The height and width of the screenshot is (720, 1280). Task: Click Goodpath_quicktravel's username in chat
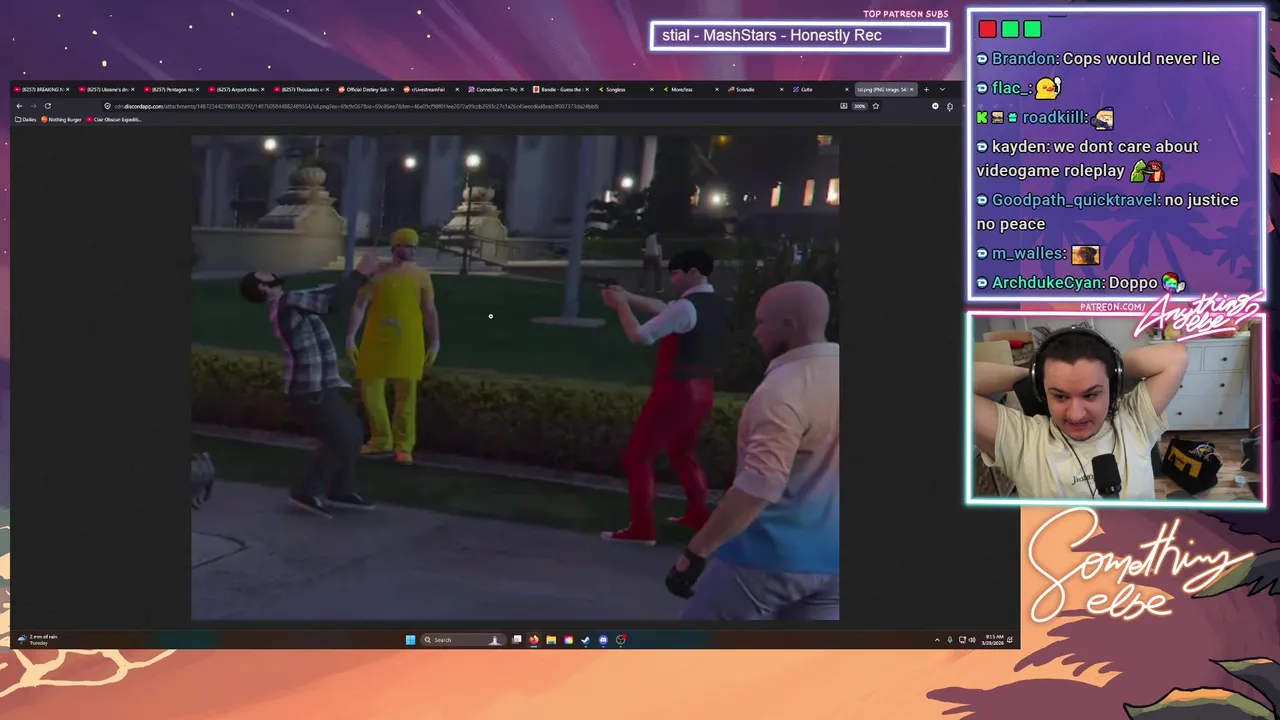click(1074, 200)
